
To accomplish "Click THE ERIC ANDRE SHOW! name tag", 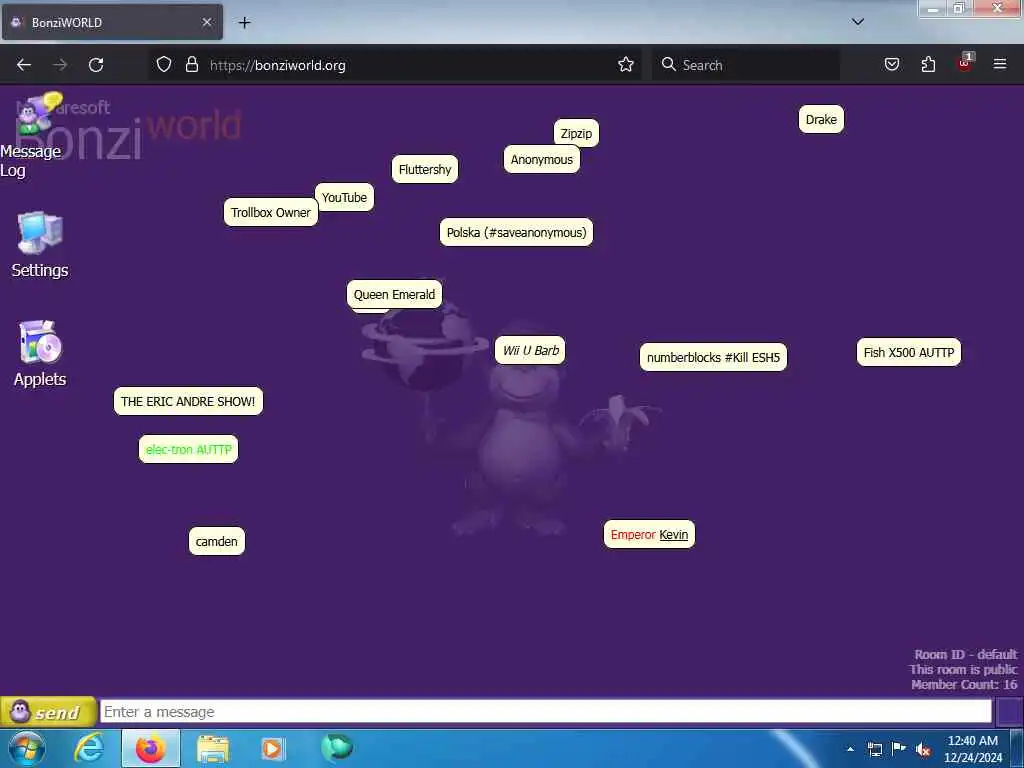I will 188,401.
